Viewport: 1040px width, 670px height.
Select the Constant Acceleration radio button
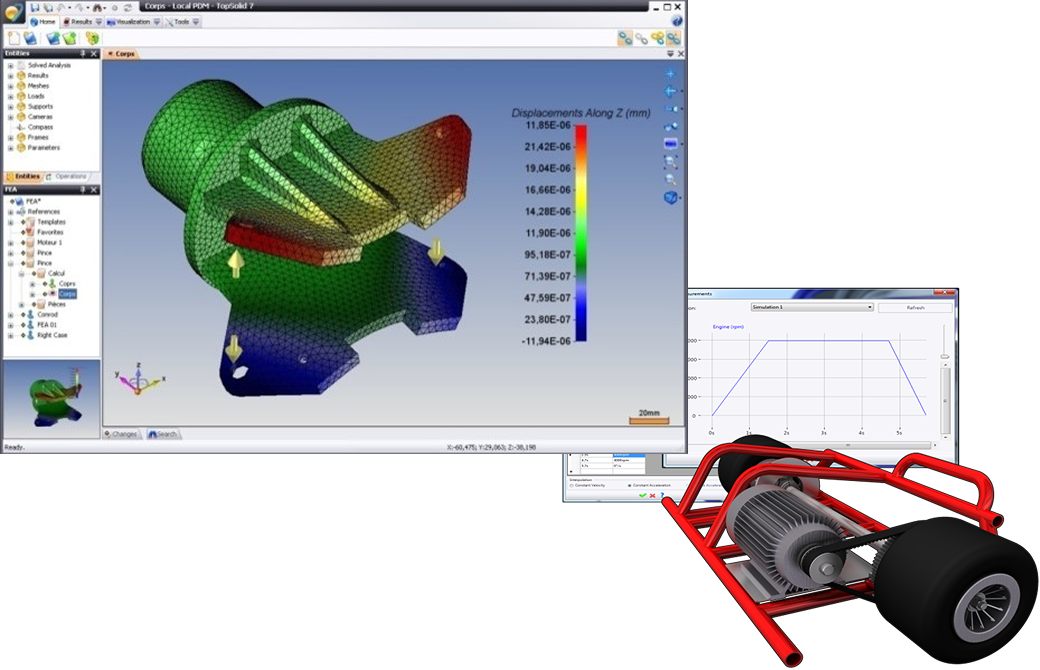629,485
